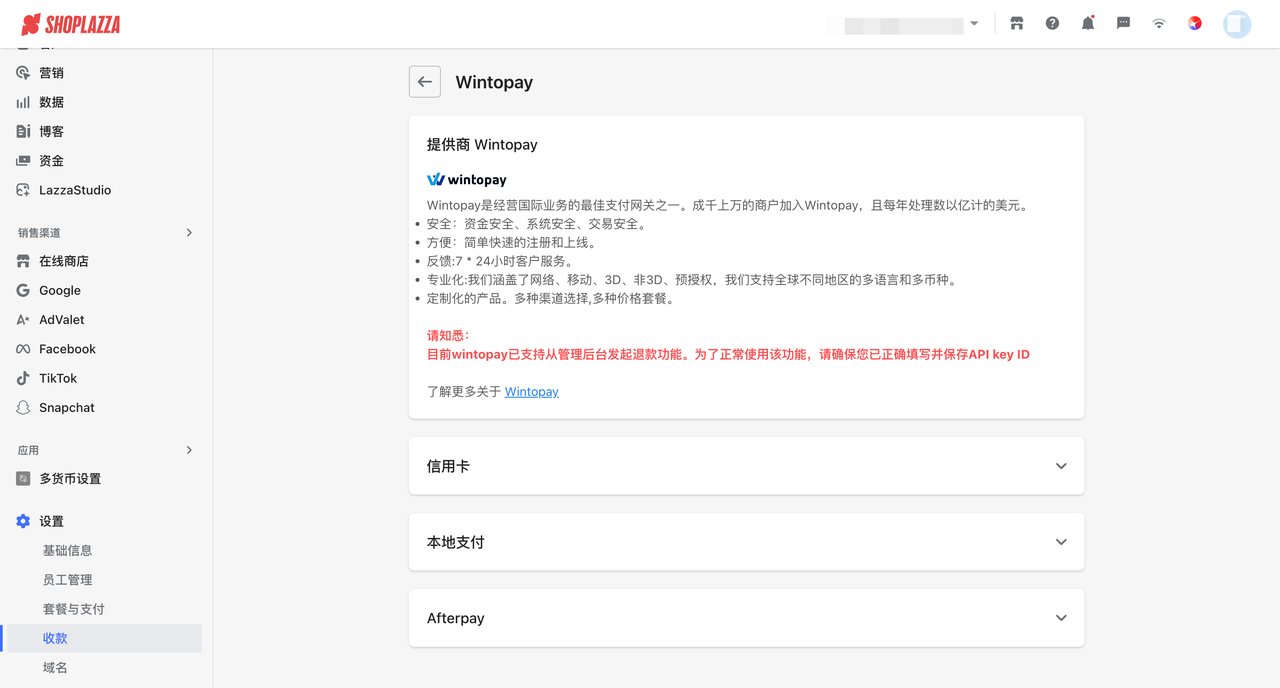Click the Facebook Meta icon
Screen dimensions: 1280x688
[23, 349]
